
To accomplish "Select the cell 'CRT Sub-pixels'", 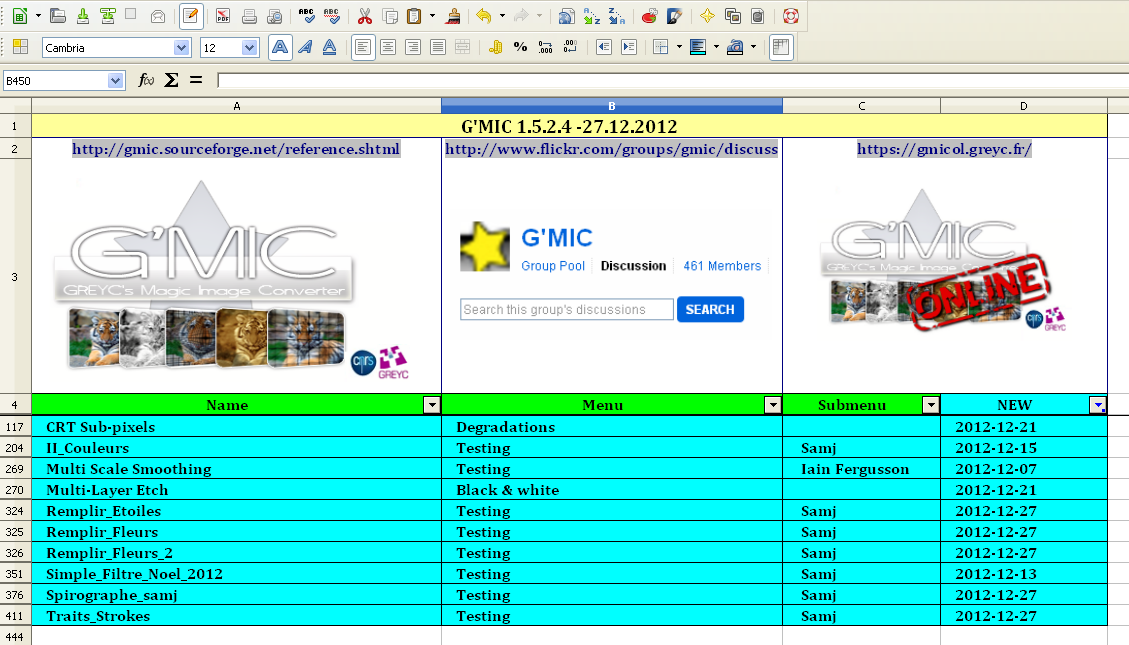I will (236, 427).
